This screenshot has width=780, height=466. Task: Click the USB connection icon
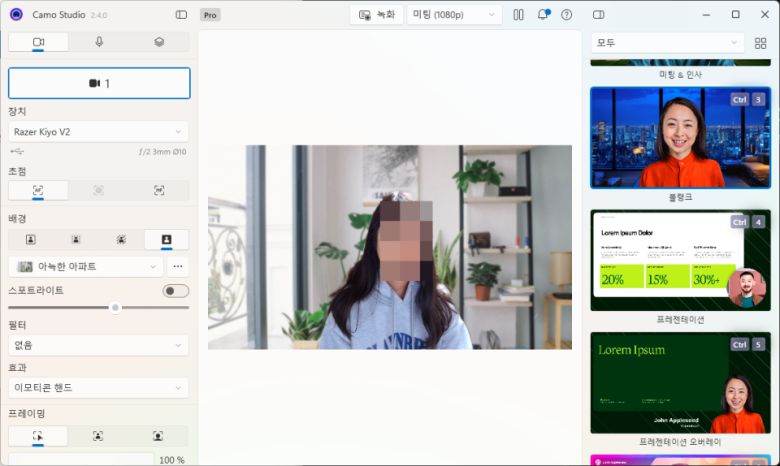16,151
